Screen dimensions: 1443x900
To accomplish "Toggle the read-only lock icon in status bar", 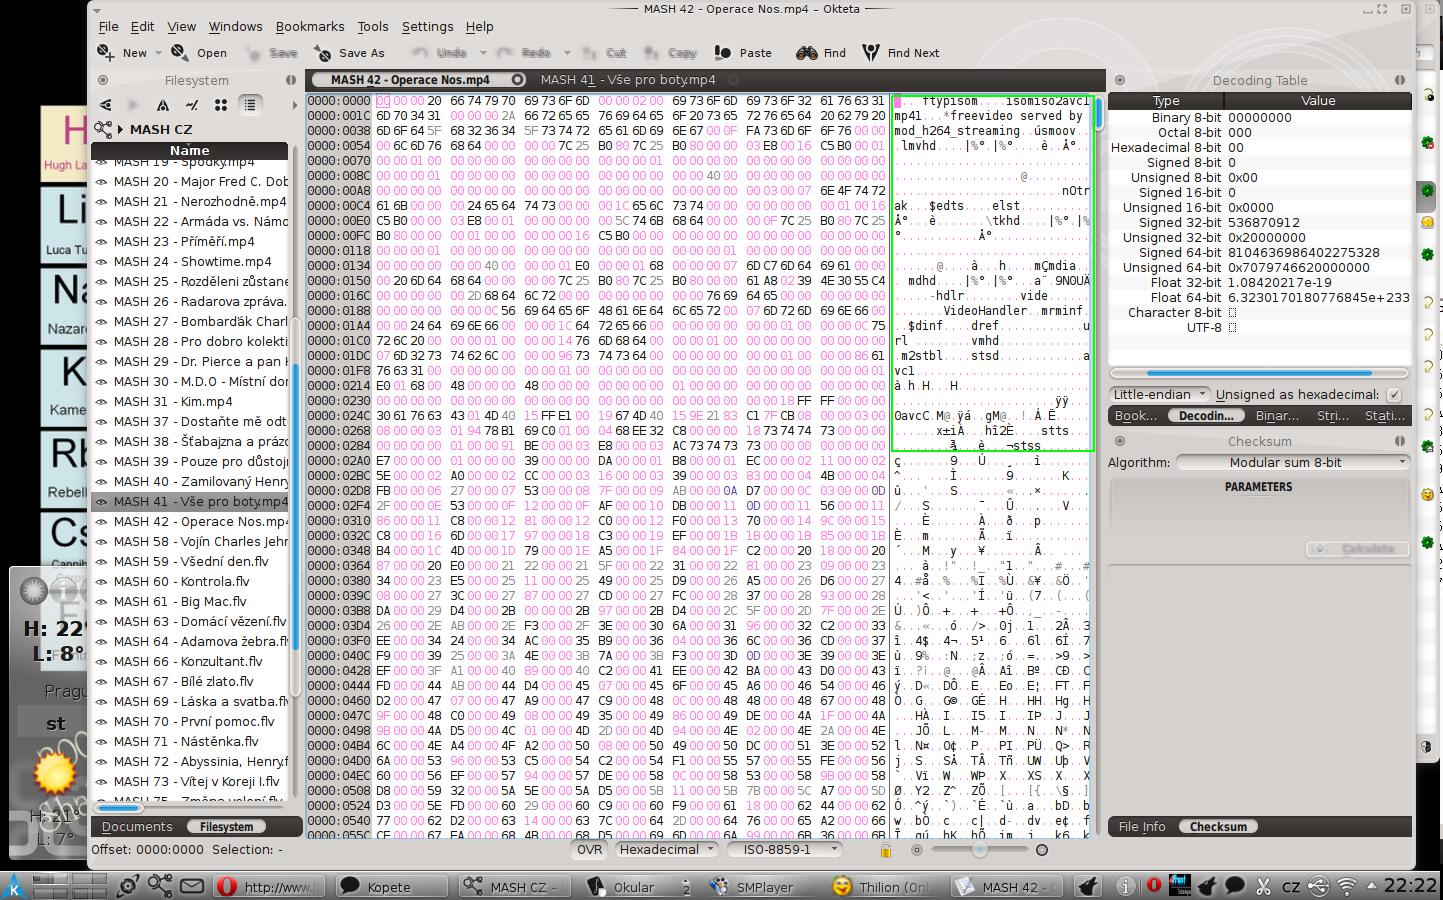I will (x=885, y=850).
